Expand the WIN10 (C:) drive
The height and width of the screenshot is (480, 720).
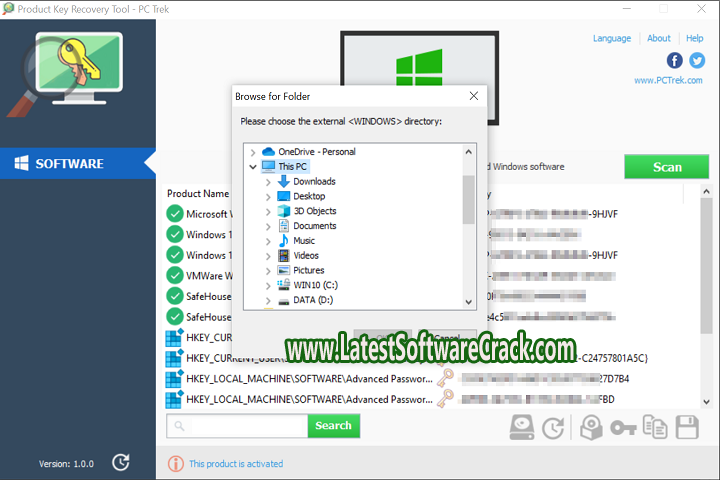268,285
